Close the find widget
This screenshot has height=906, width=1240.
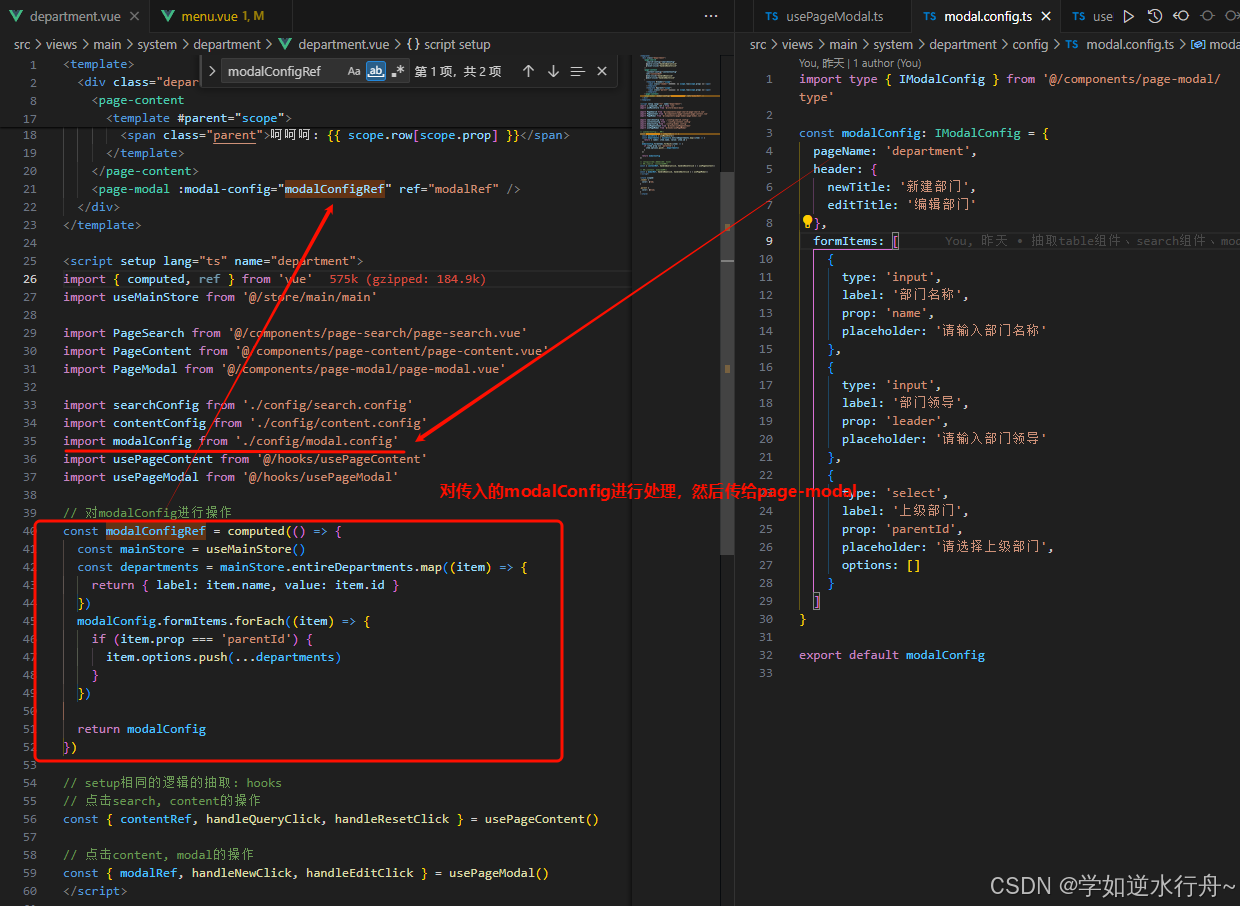click(x=601, y=71)
